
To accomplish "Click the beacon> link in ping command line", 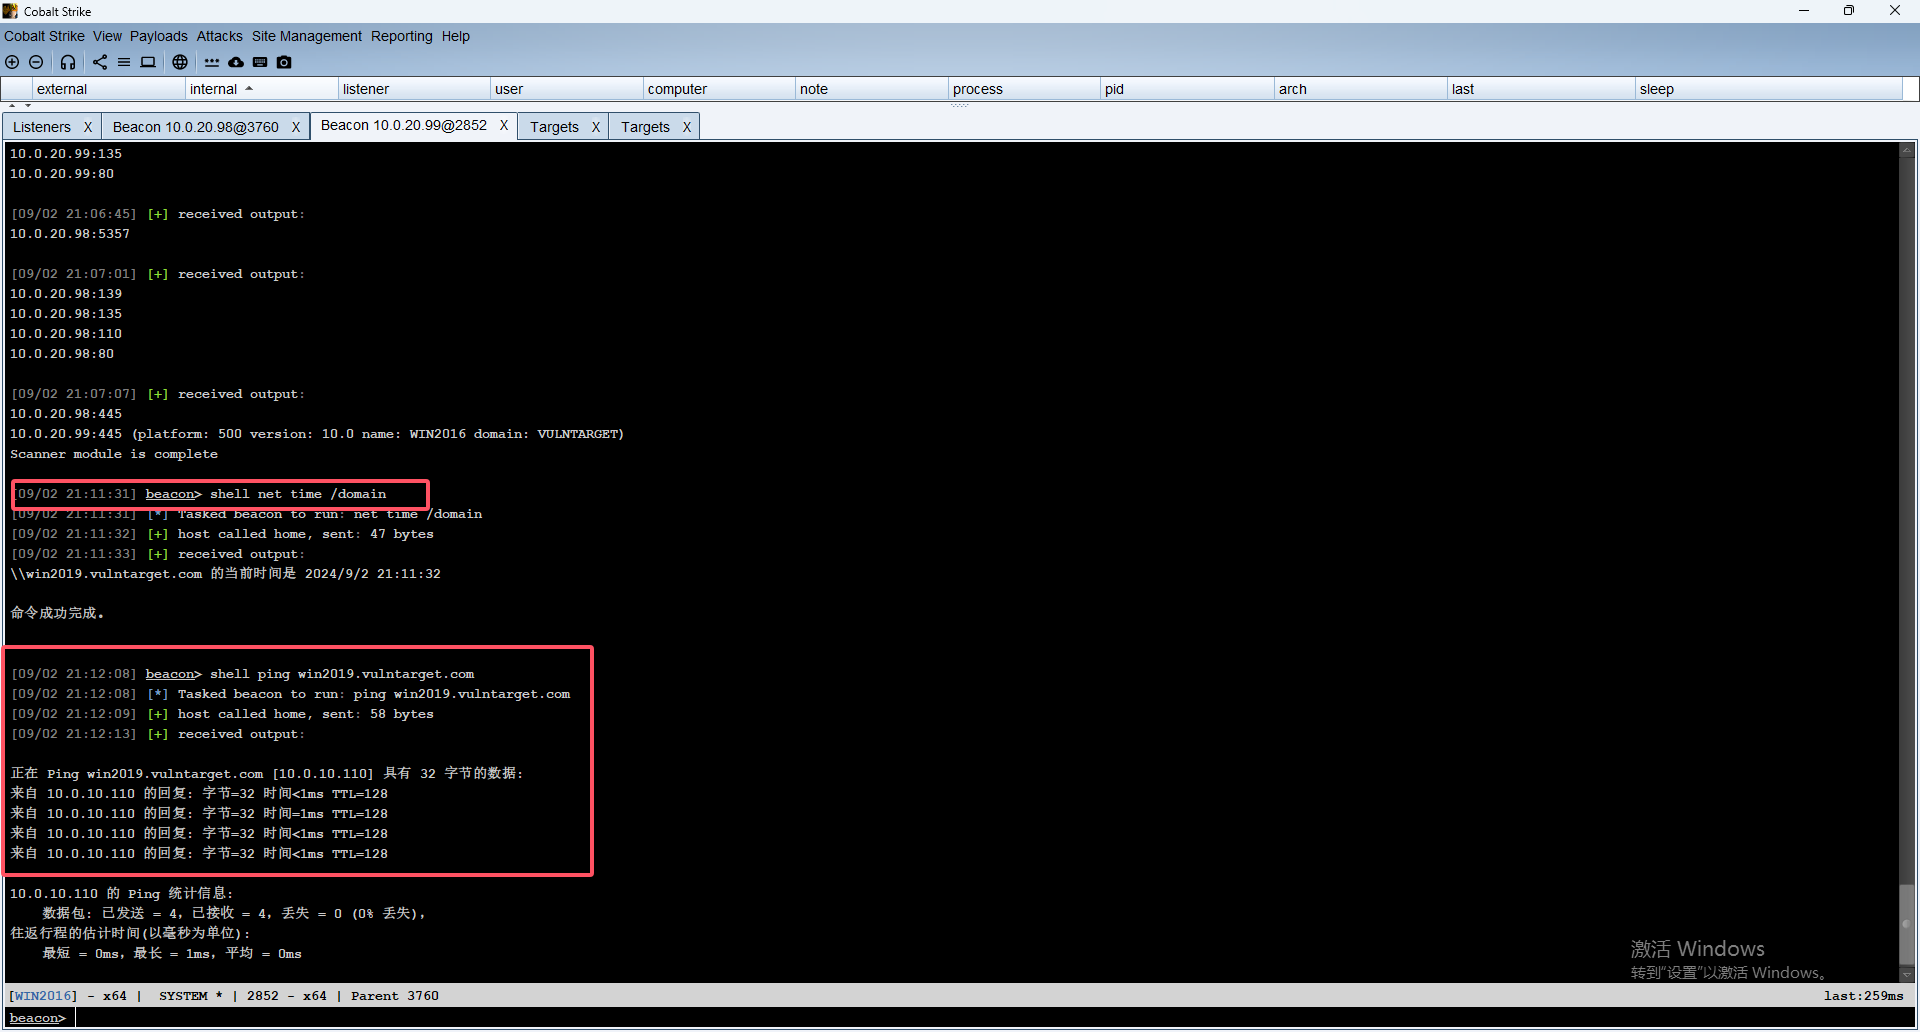I will 173,674.
